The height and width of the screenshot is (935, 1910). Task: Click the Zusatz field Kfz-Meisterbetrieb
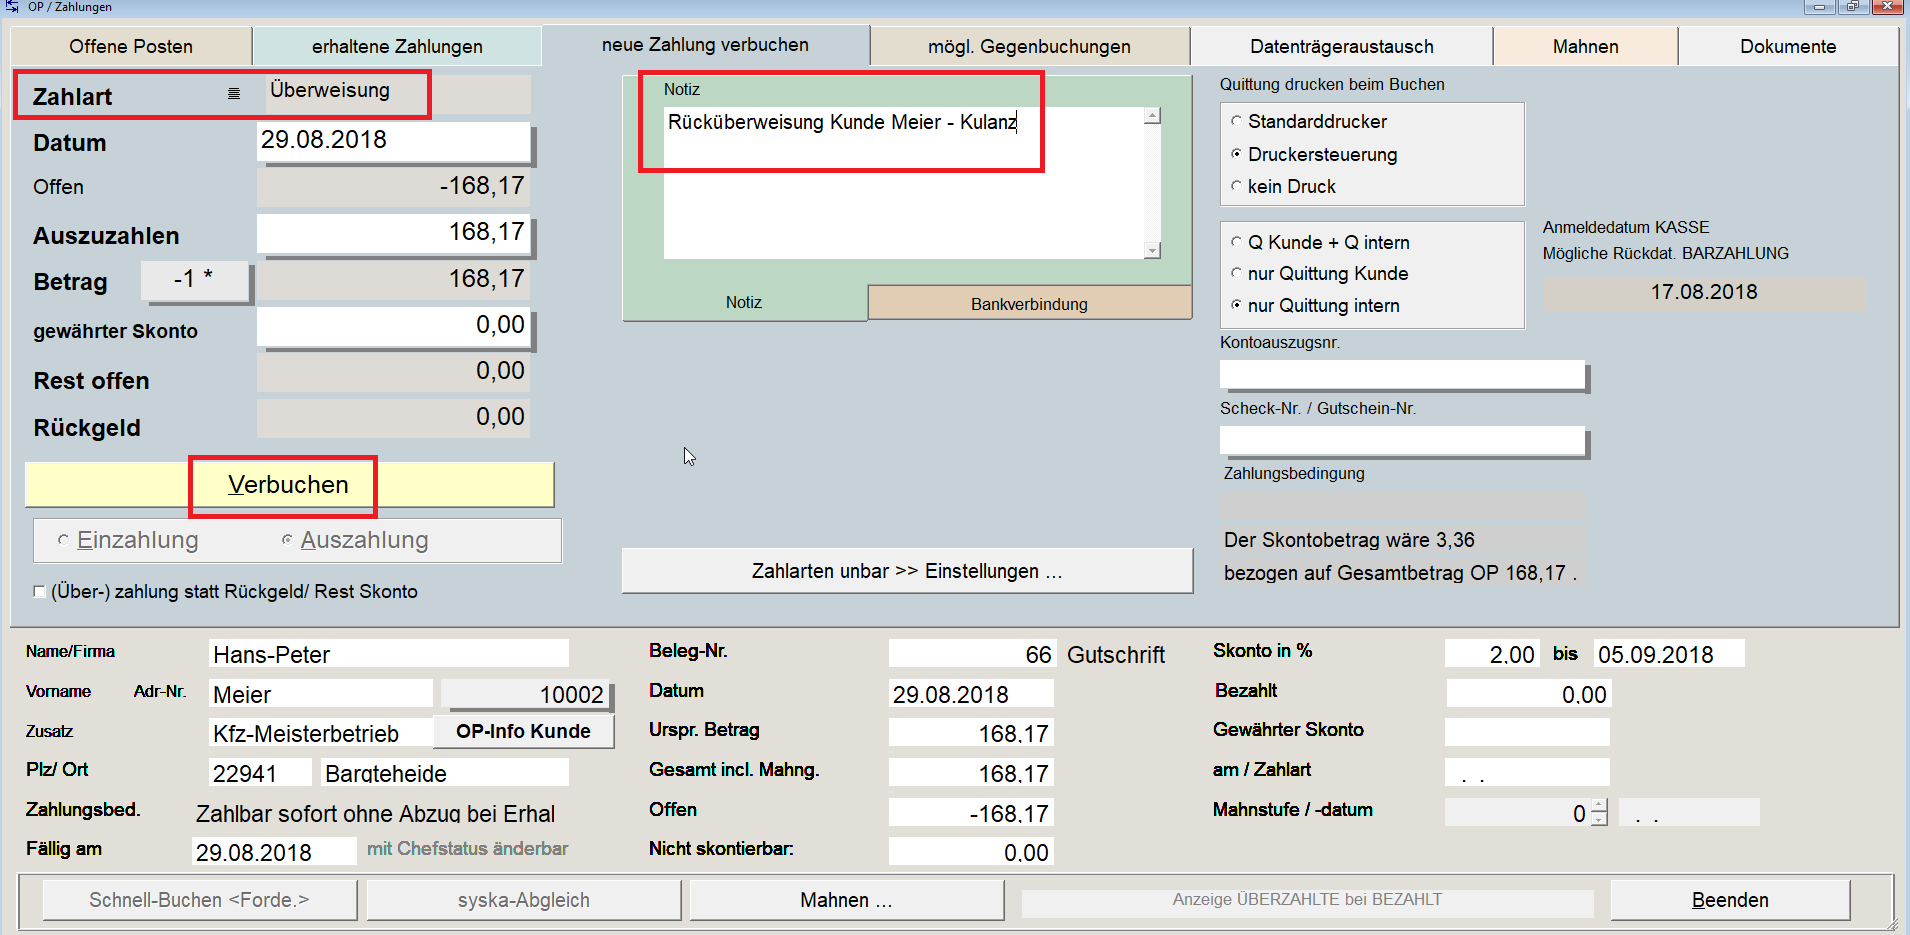[x=321, y=733]
